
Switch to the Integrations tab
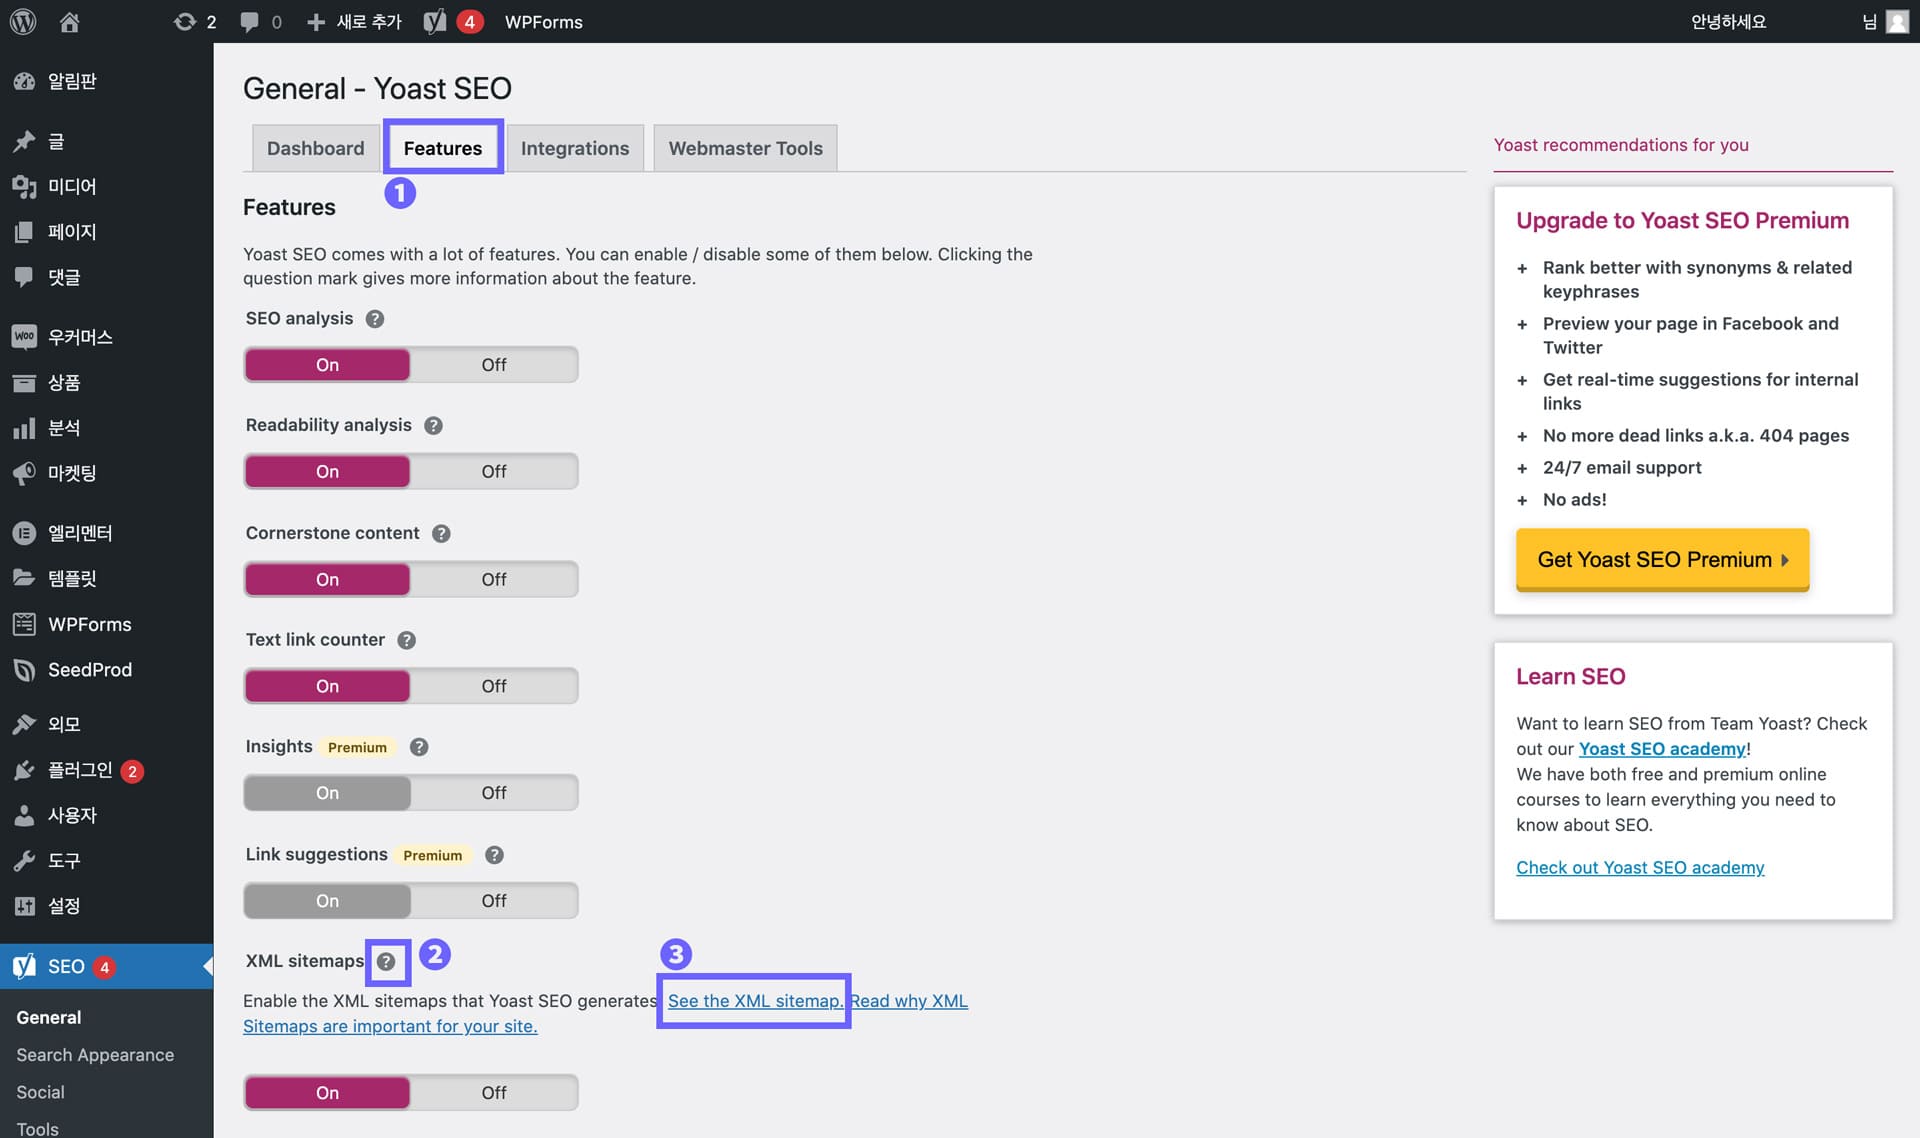coord(574,148)
